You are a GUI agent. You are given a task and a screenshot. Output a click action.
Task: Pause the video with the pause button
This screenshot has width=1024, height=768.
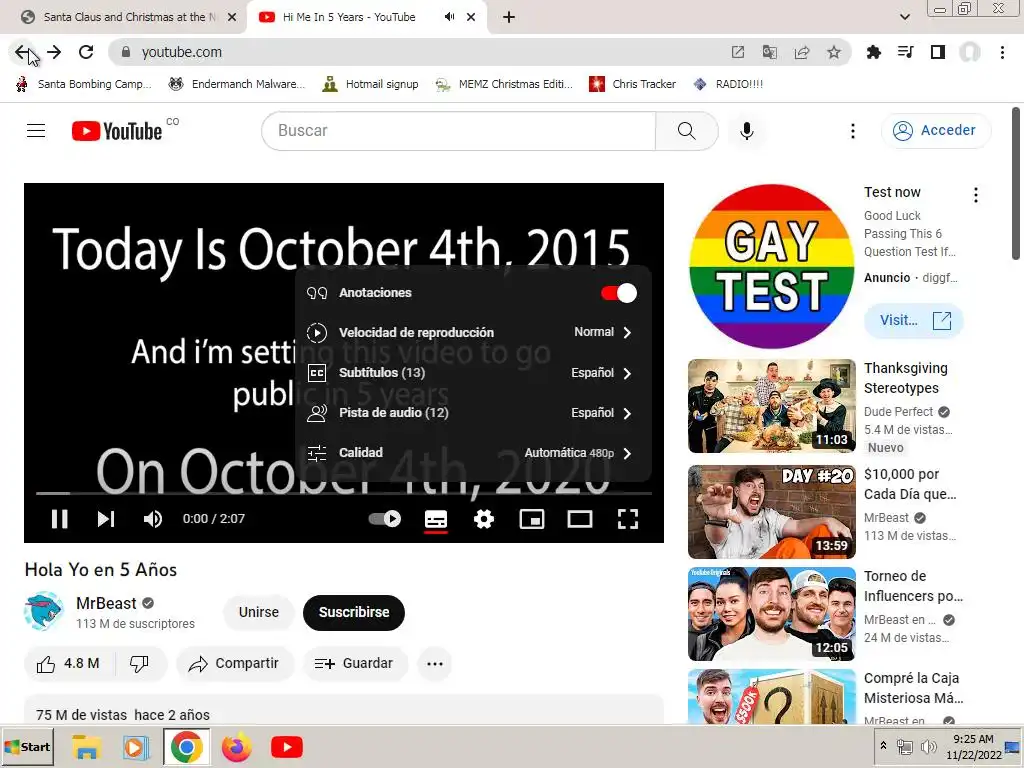coord(59,519)
